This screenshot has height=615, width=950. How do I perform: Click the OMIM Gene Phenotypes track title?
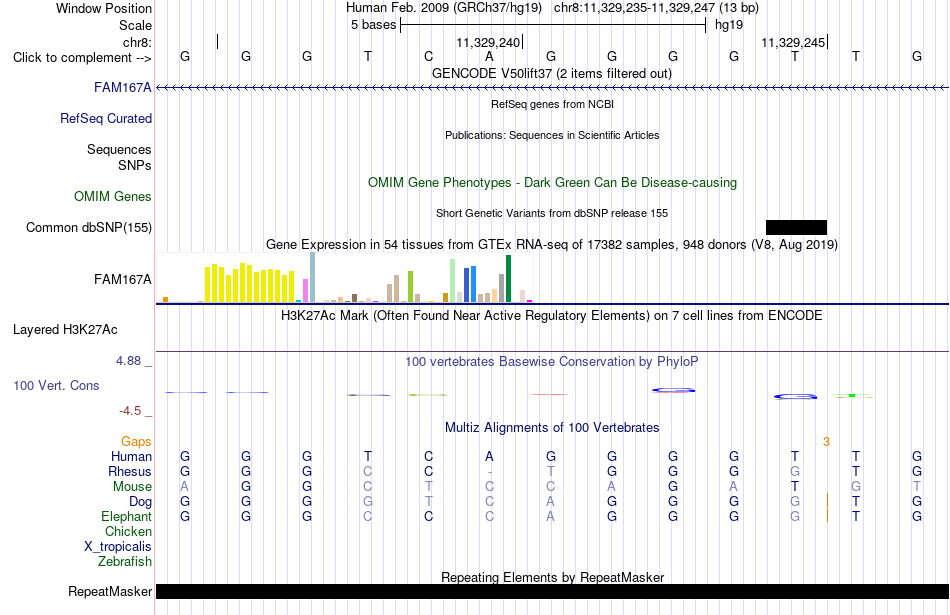pos(552,183)
